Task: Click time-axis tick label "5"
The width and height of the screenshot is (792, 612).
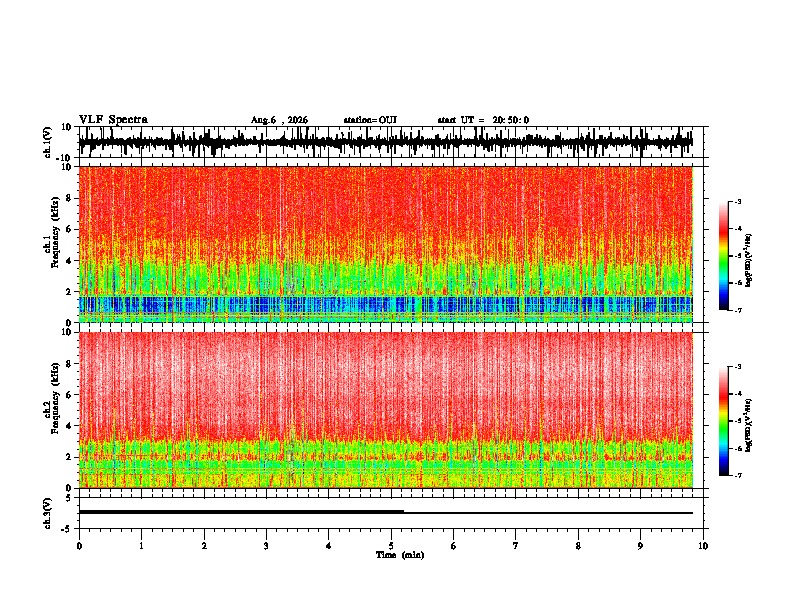Action: tap(391, 546)
